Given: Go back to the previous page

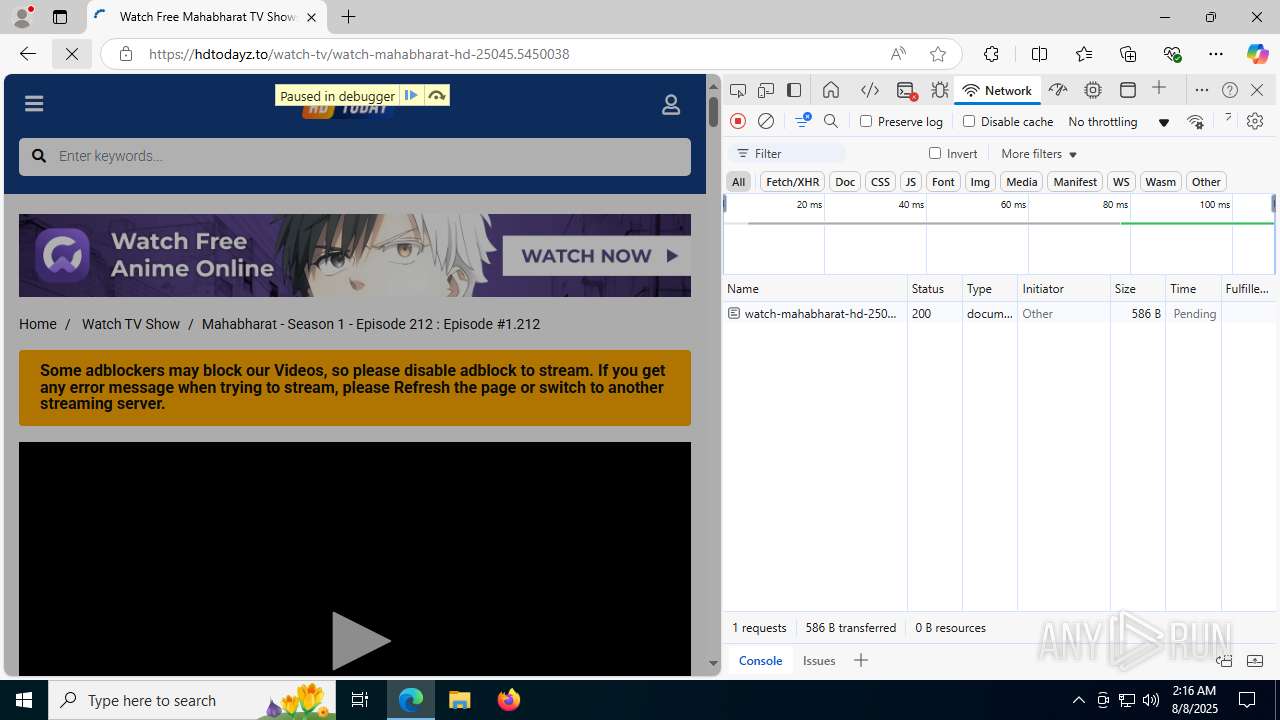Looking at the screenshot, I should pyautogui.click(x=28, y=54).
